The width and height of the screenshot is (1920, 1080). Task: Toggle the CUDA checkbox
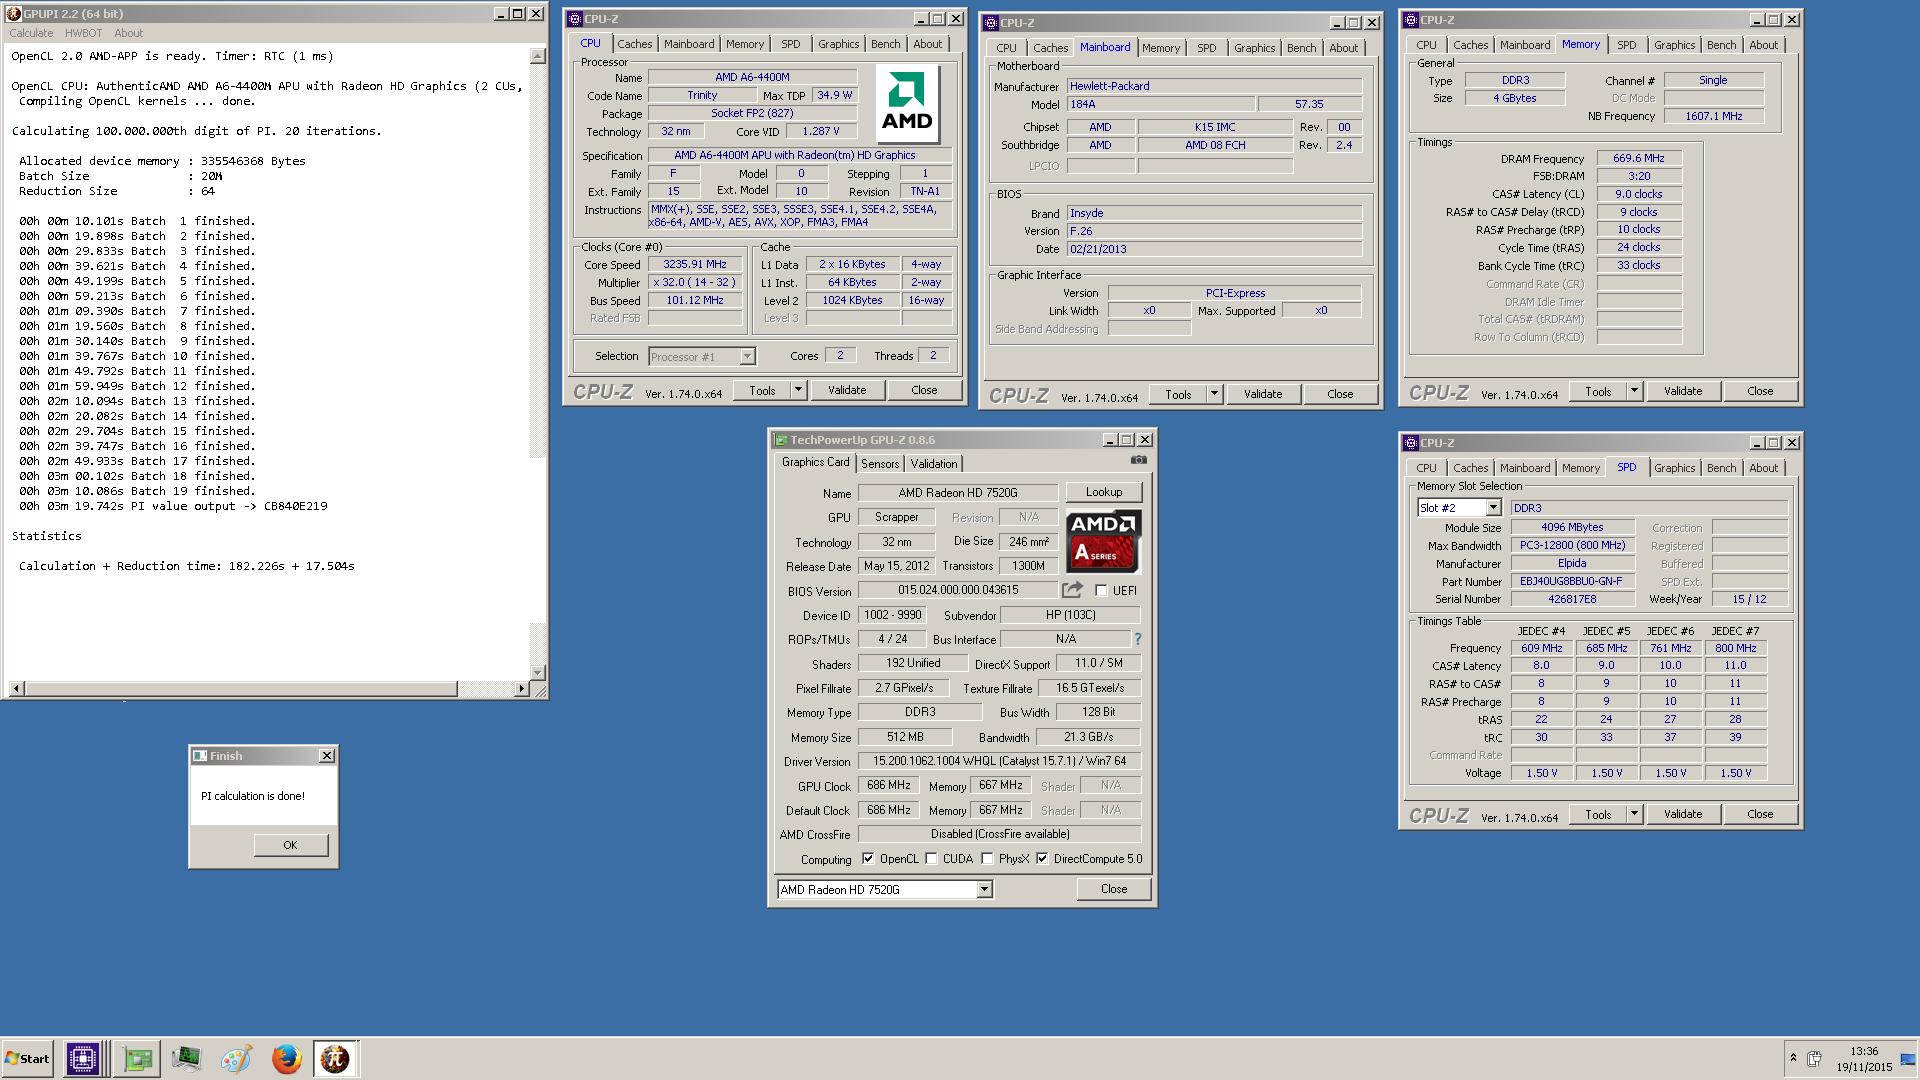click(931, 859)
